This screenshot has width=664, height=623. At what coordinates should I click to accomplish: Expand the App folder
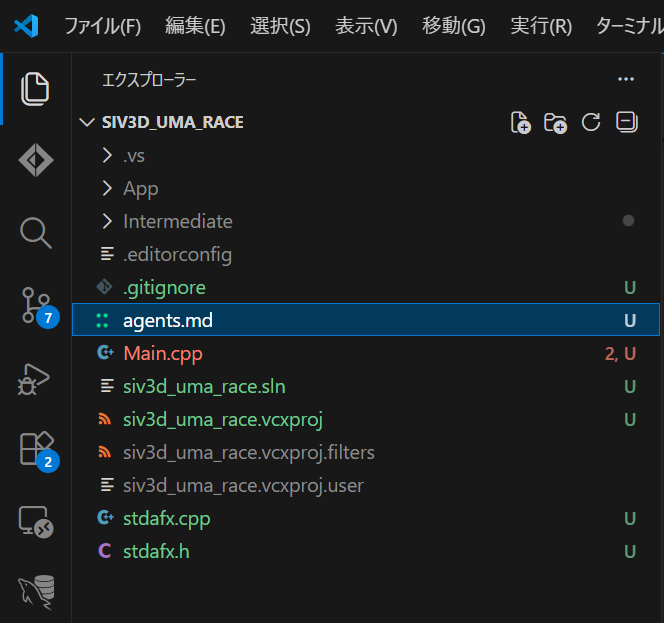[x=140, y=188]
